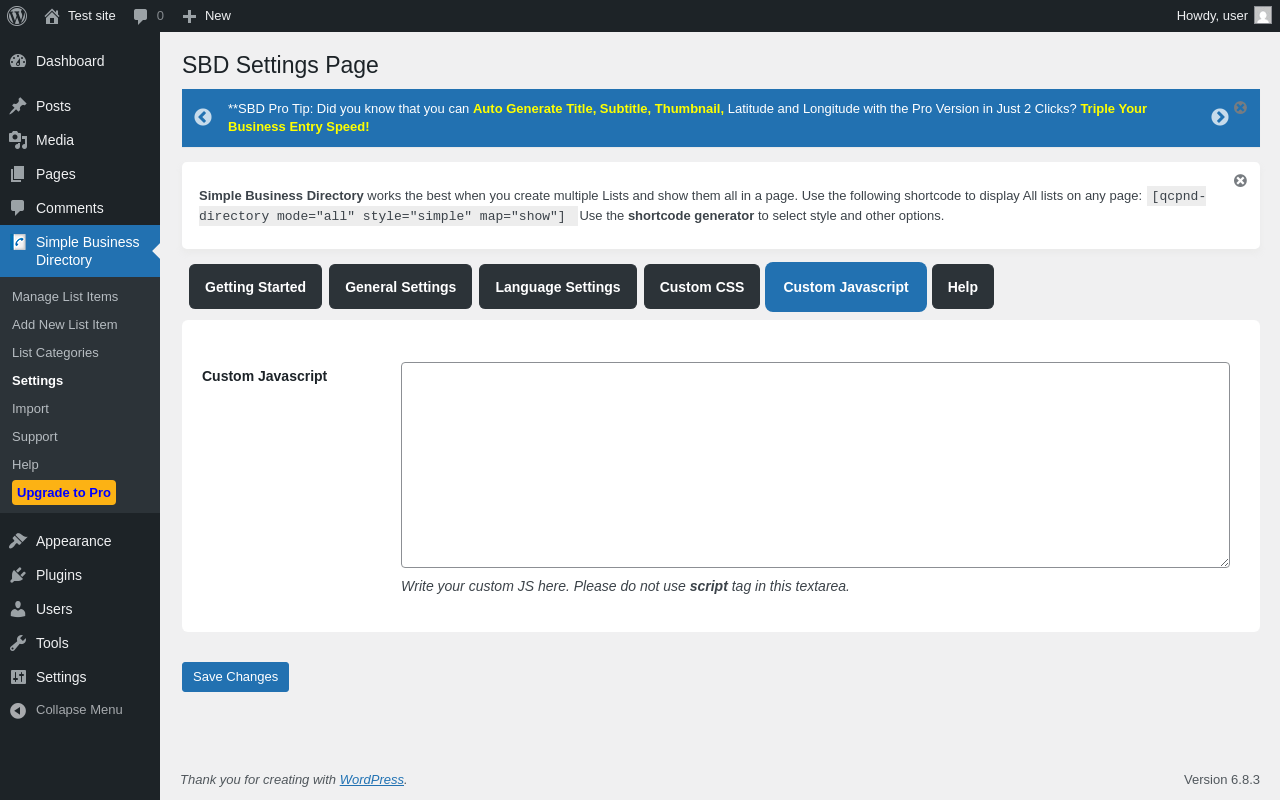
Task: Click the Dashboard gauge icon
Action: pos(18,61)
